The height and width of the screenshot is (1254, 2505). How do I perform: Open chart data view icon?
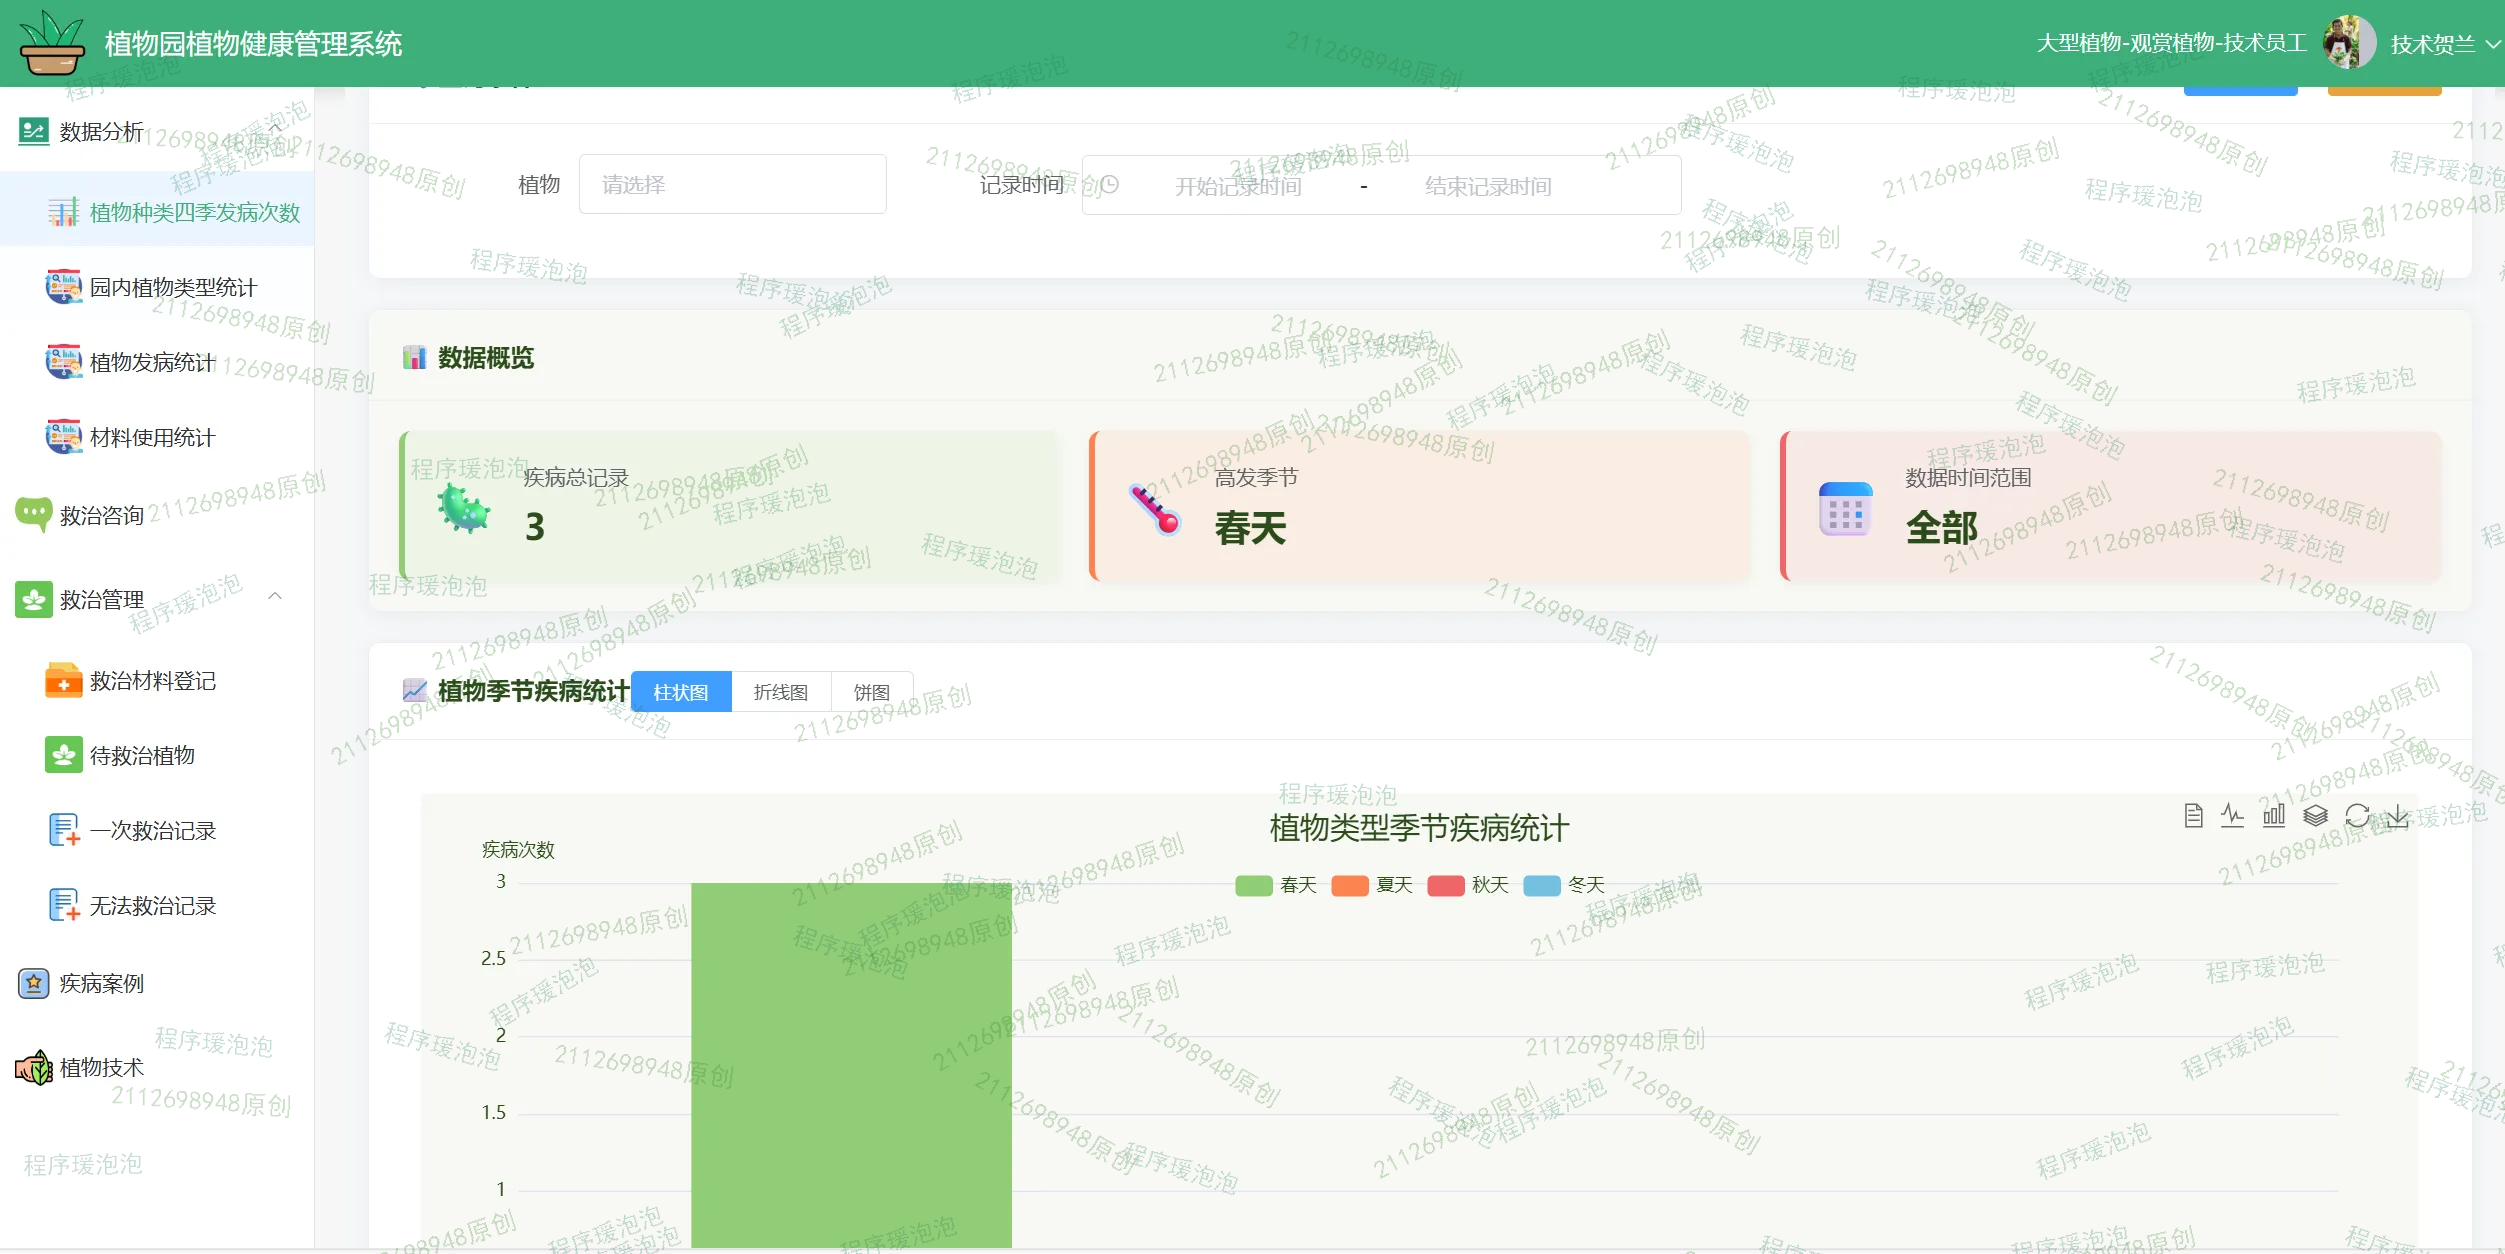pos(2193,816)
